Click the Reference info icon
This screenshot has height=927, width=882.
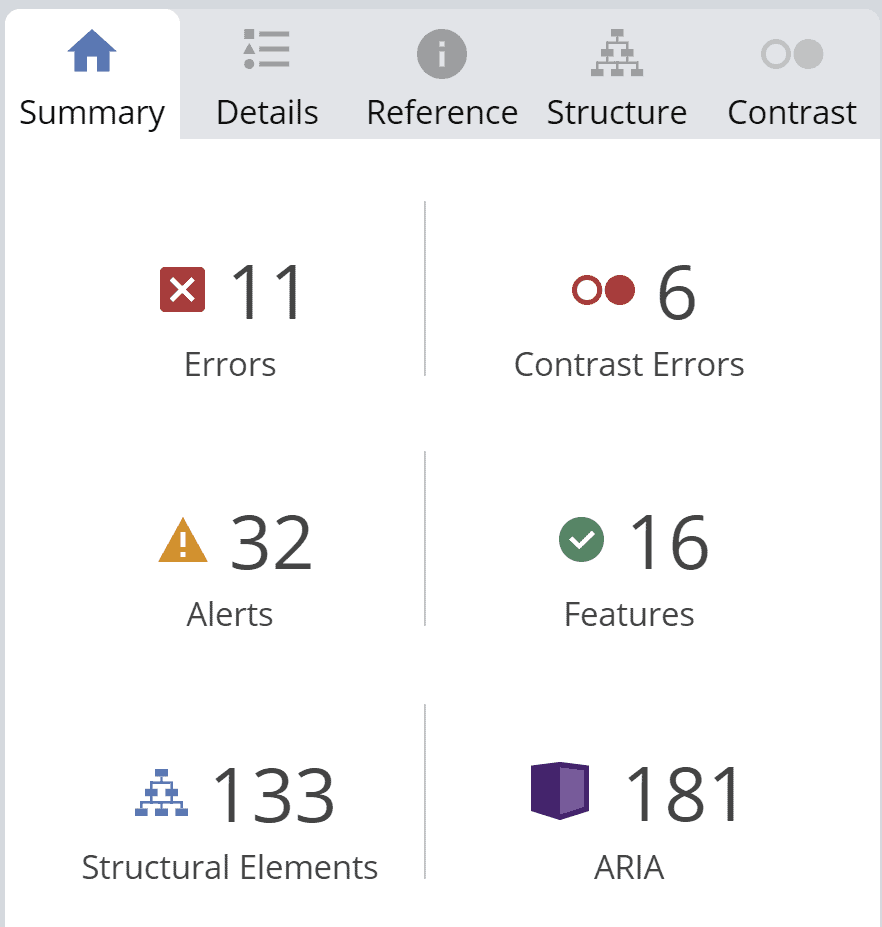[442, 53]
